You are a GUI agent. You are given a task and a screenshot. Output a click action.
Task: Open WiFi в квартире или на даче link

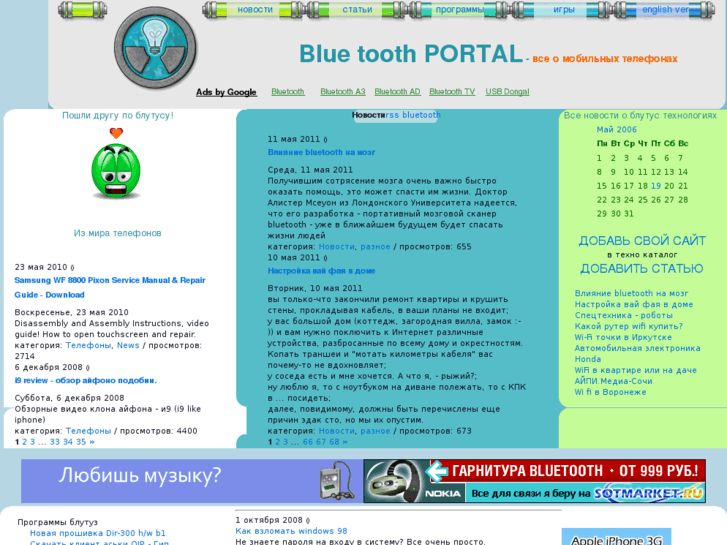pos(636,370)
